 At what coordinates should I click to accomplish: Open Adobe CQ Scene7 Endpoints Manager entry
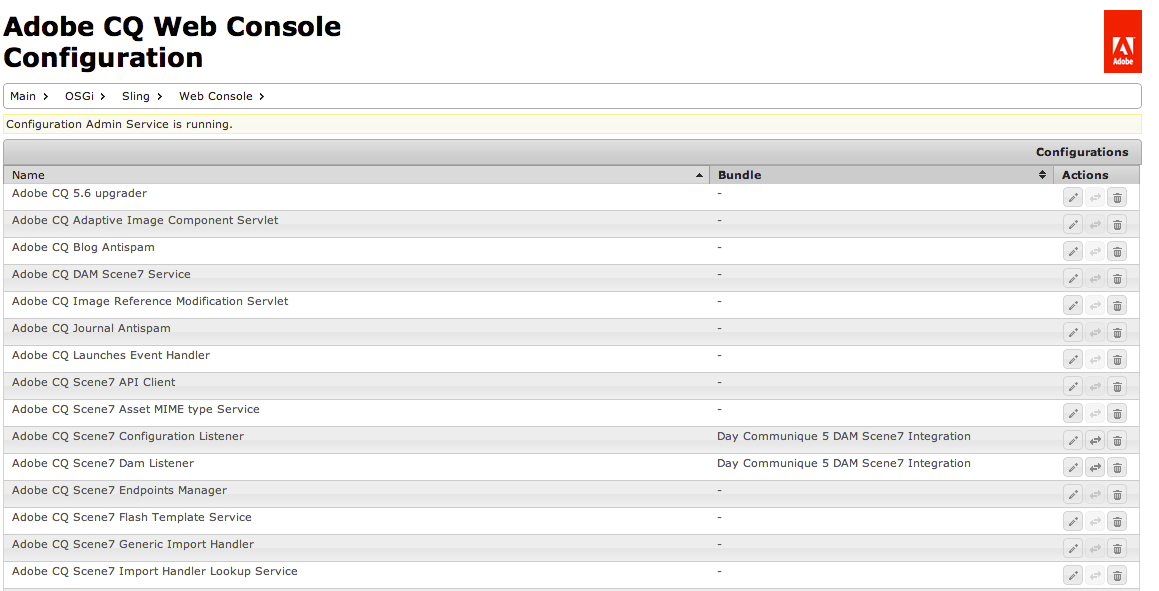tap(119, 491)
